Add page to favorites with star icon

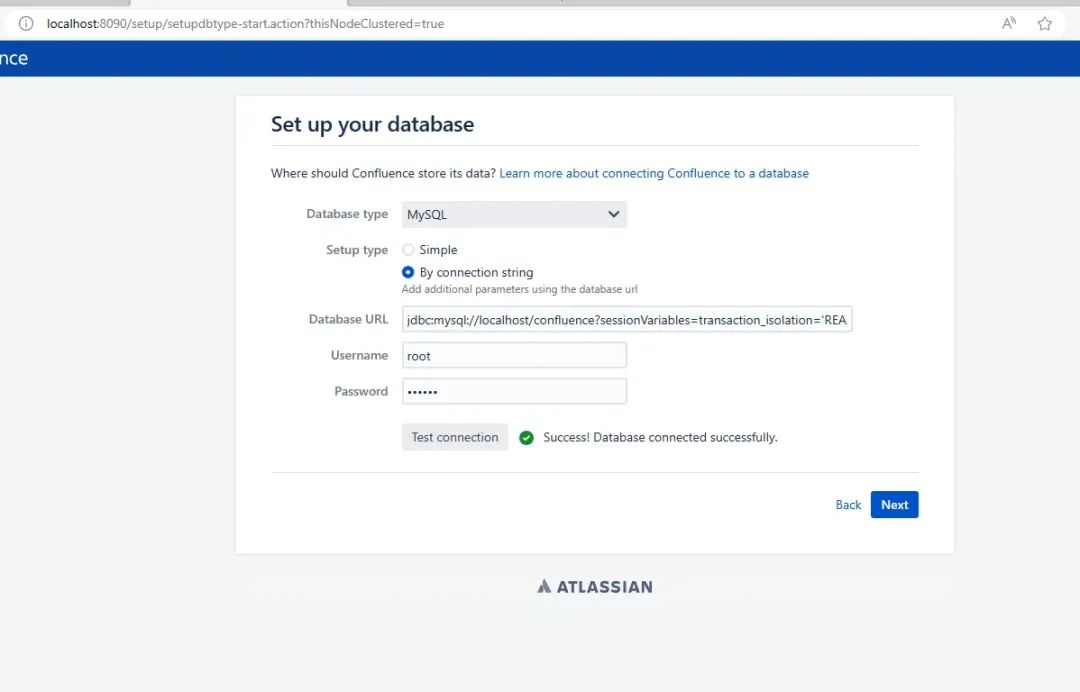[1044, 23]
